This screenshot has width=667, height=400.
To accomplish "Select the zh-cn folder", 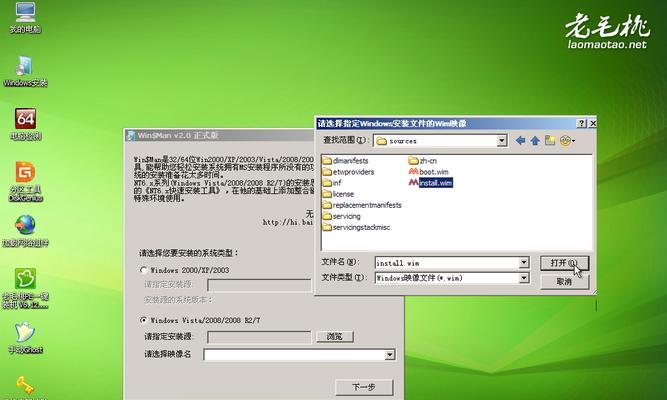I will (x=422, y=160).
